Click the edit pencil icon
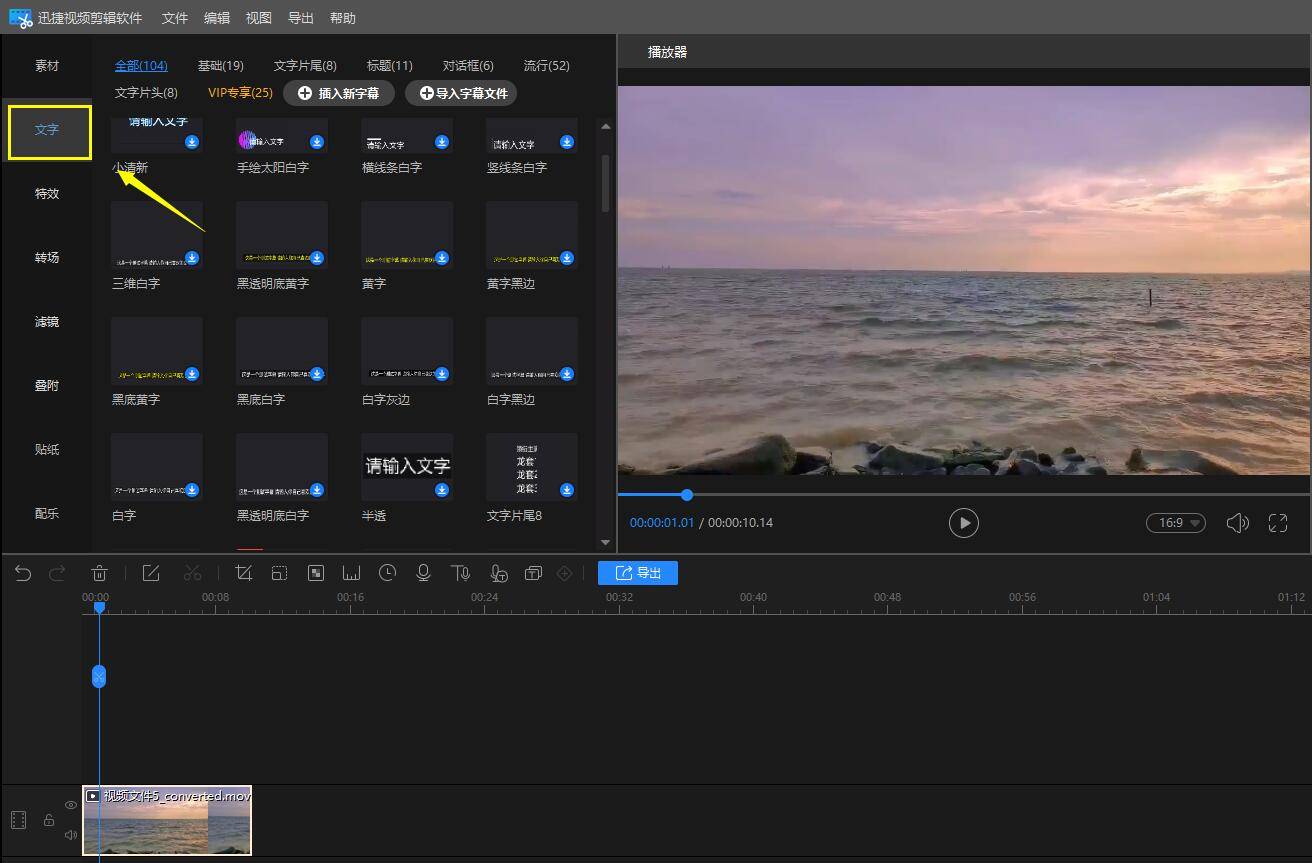 tap(151, 573)
